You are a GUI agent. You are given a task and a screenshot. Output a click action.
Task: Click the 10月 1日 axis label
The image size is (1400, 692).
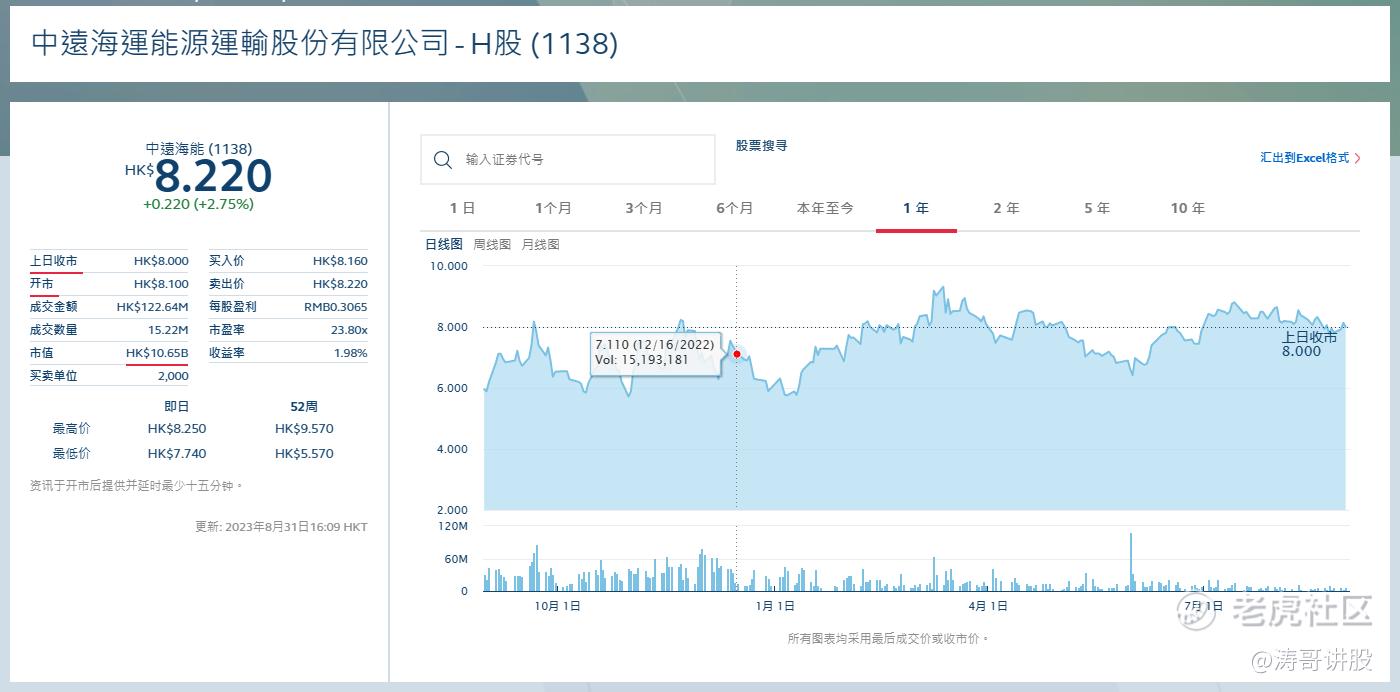pos(558,606)
